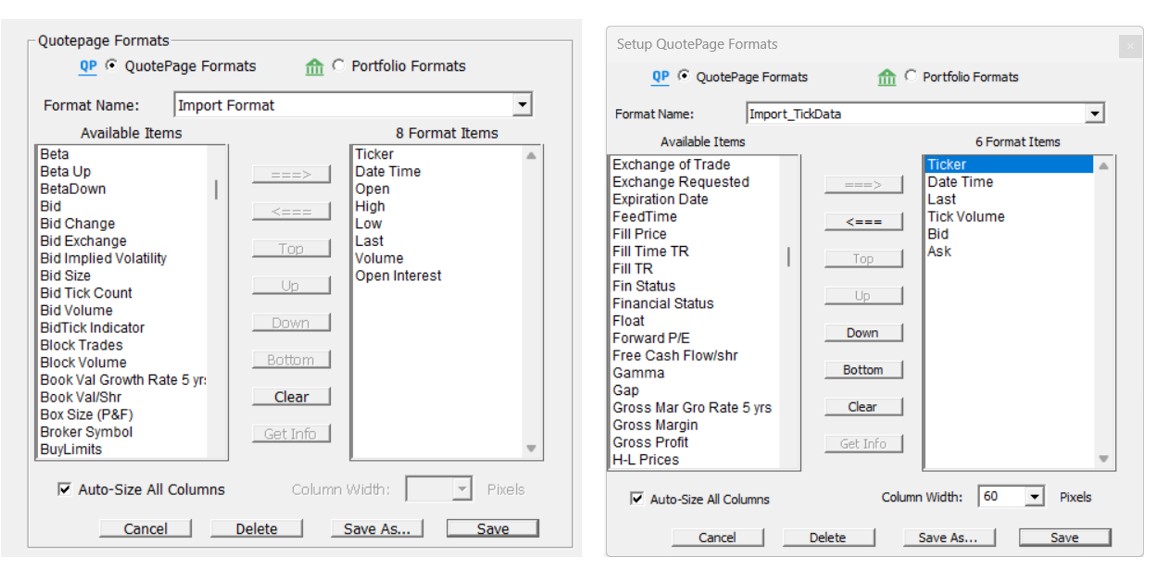Select Tick Volume in the format items list
This screenshot has width=1155, height=577.
tap(965, 217)
